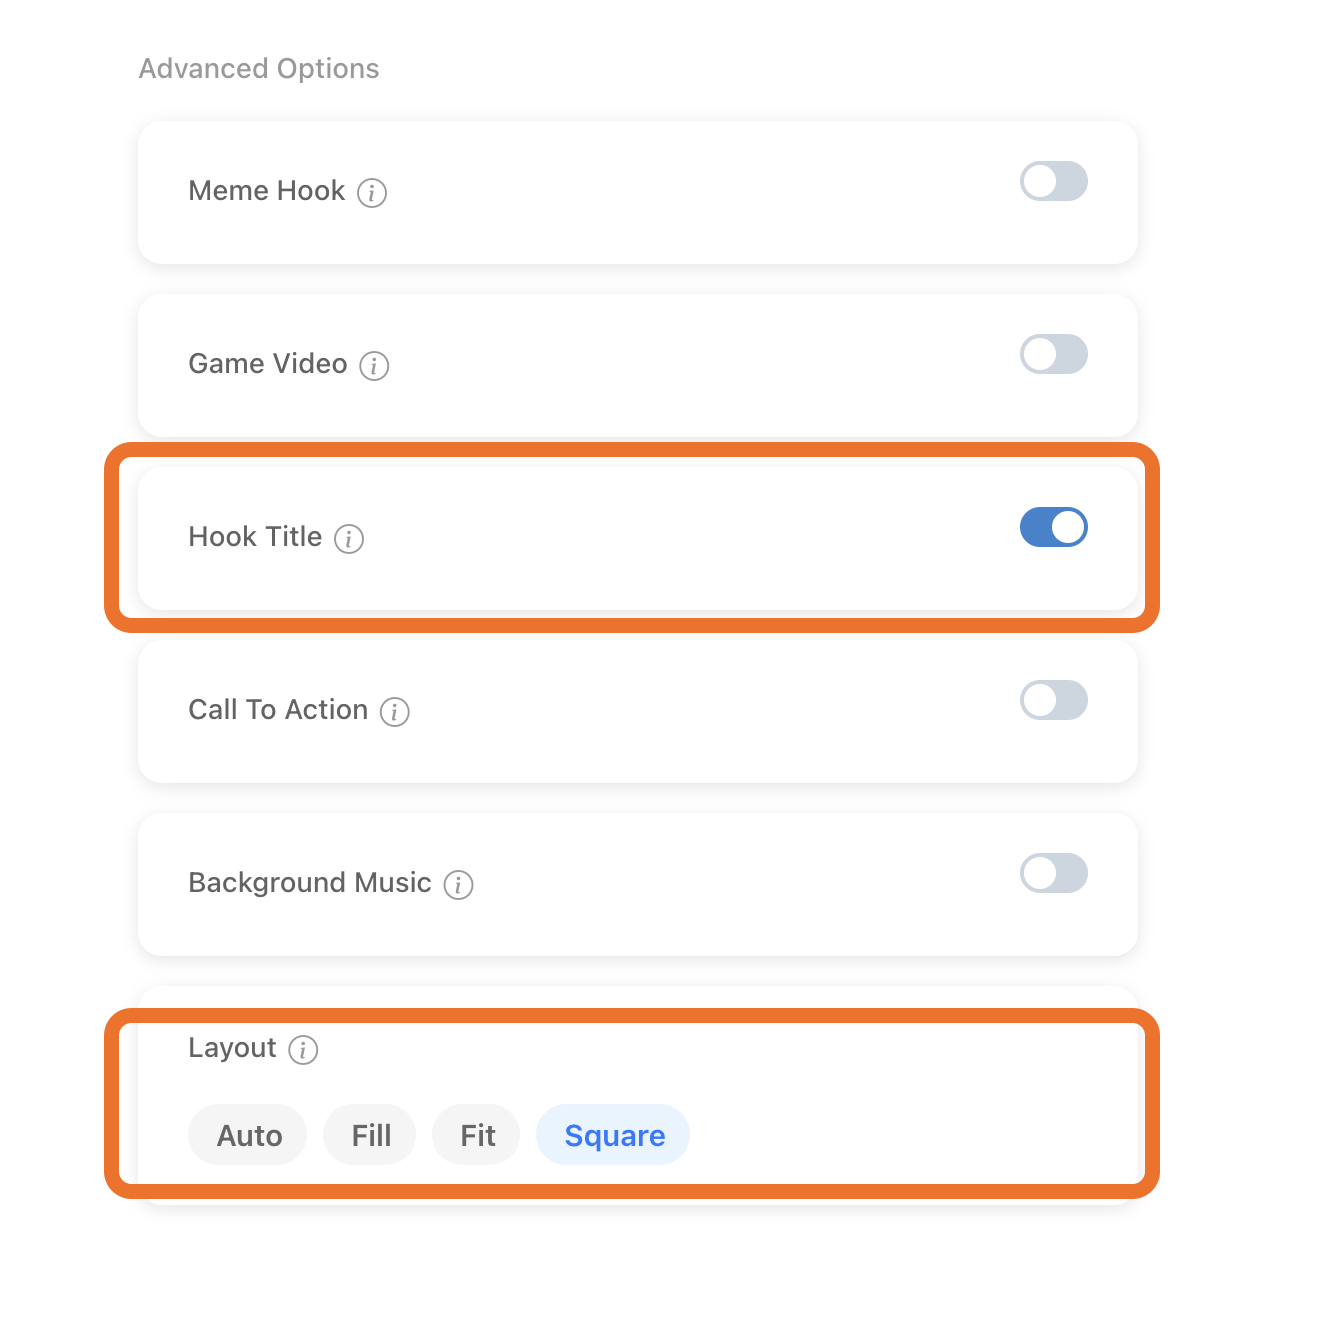Screen dimensions: 1320x1330
Task: Choose the Fill layout option
Action: 371,1135
